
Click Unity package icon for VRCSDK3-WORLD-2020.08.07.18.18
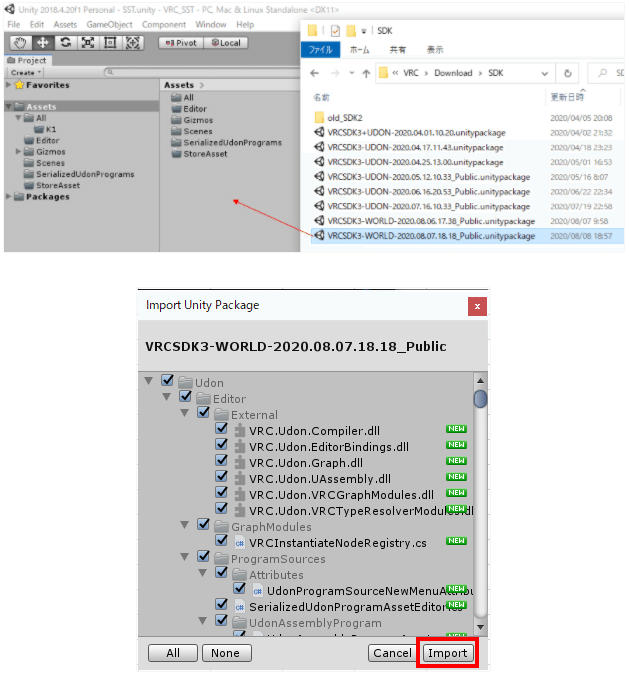(319, 235)
